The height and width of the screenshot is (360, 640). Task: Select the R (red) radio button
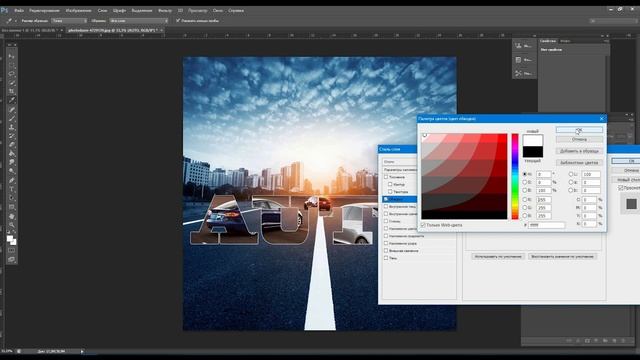pyautogui.click(x=525, y=200)
